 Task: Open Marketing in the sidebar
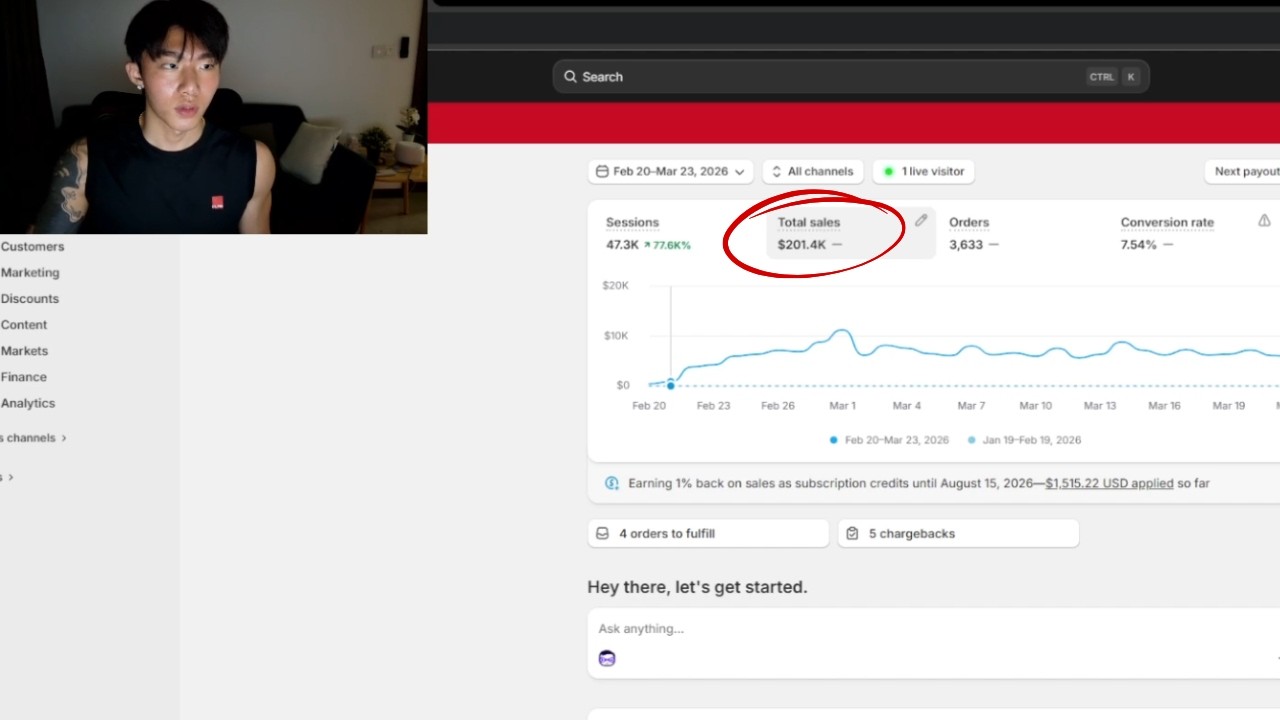point(30,272)
